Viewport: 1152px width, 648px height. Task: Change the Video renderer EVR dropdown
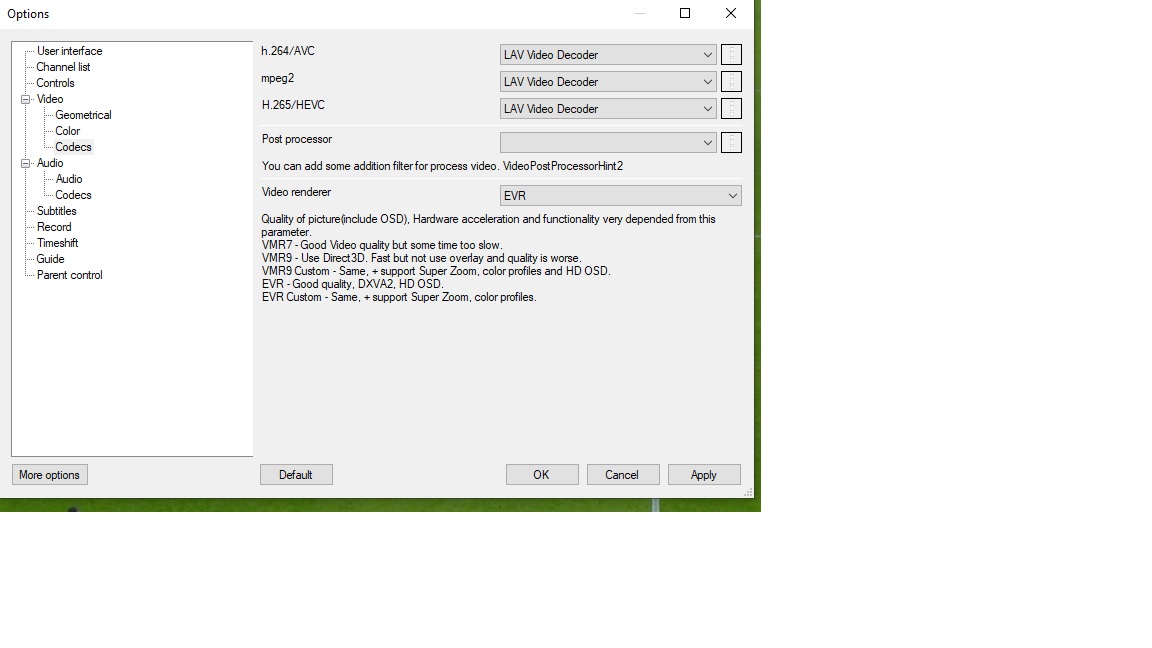pyautogui.click(x=620, y=196)
